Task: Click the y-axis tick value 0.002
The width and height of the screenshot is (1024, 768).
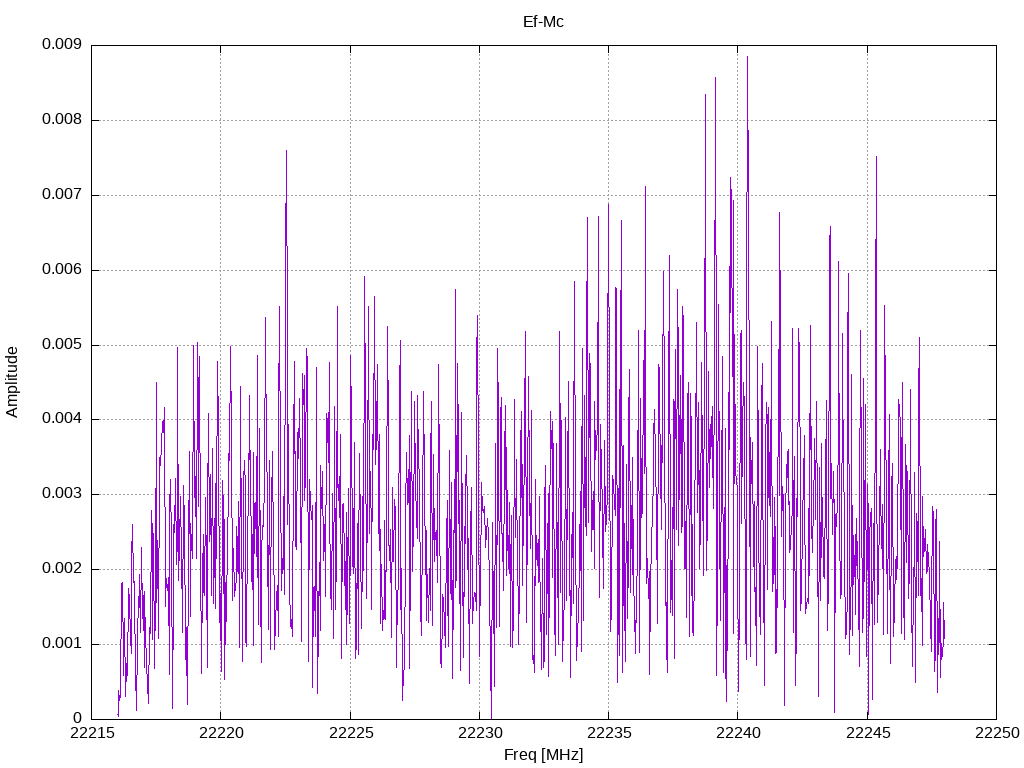Action: pos(62,569)
